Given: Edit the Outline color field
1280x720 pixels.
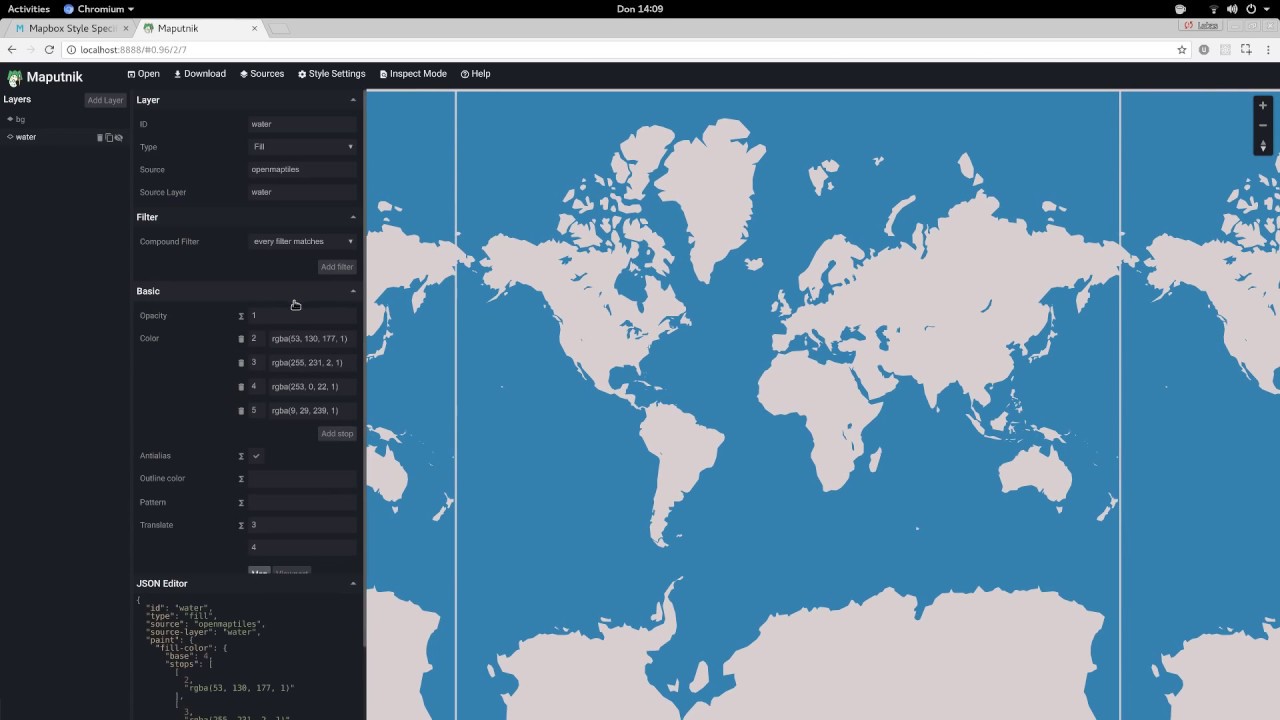Looking at the screenshot, I should [302, 479].
